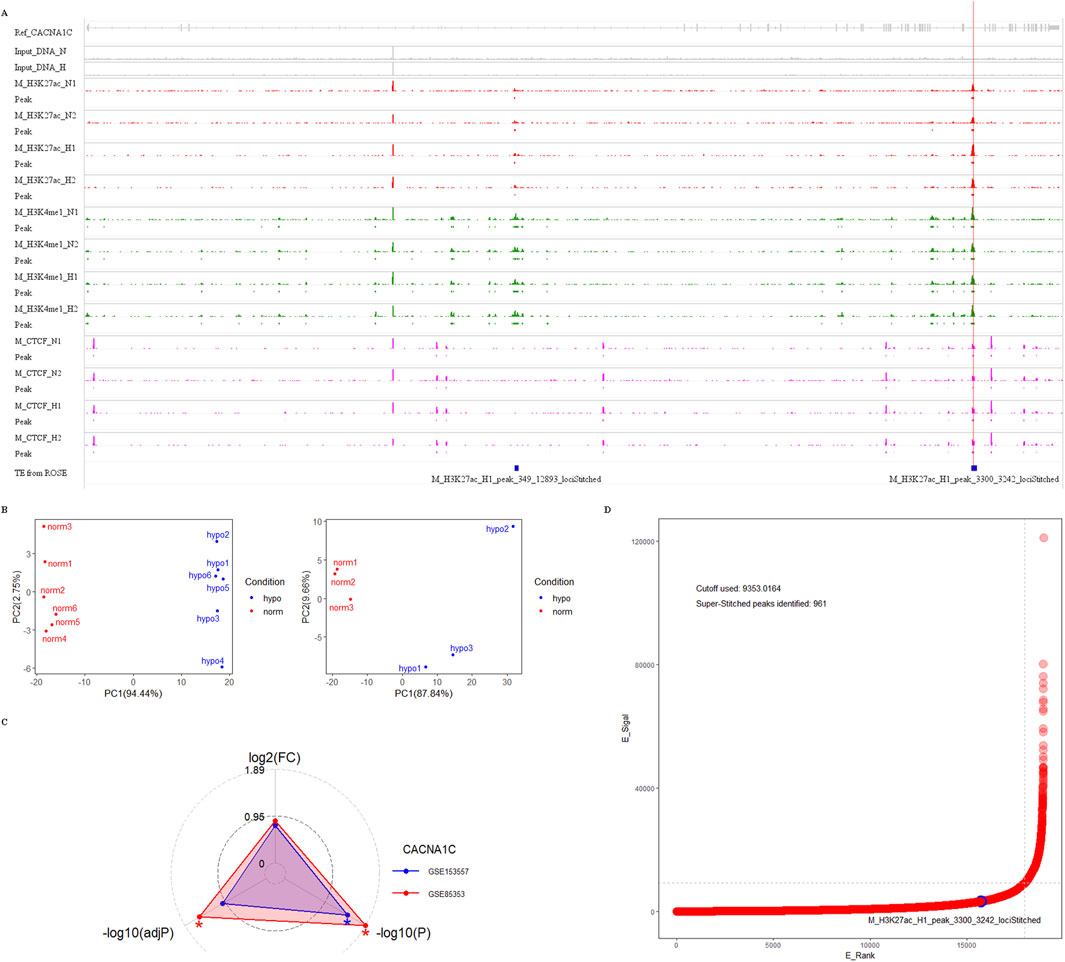Viewport: 1065px width, 962px height.
Task: Click the M_H3K4me1_N1 track label
Action: (x=46, y=212)
